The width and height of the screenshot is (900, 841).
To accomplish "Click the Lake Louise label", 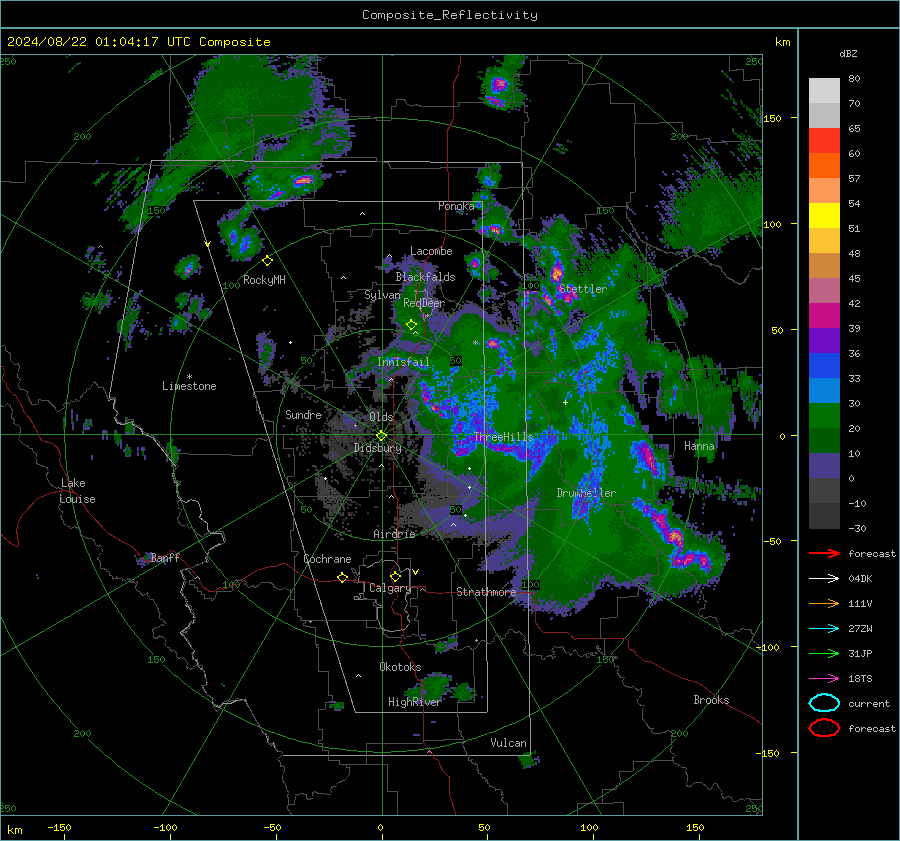I will pos(78,491).
